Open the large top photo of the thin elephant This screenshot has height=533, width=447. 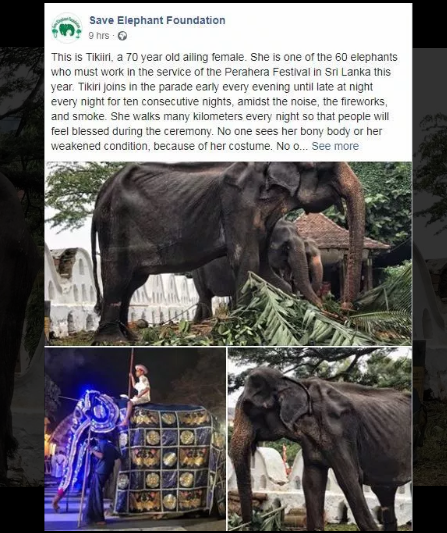point(228,253)
